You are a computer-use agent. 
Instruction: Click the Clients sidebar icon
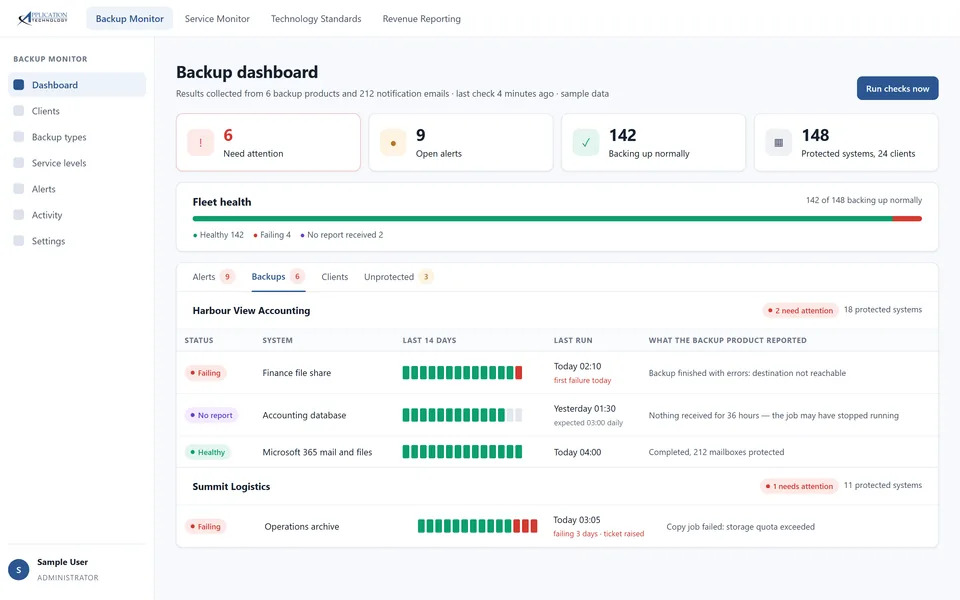pos(19,111)
